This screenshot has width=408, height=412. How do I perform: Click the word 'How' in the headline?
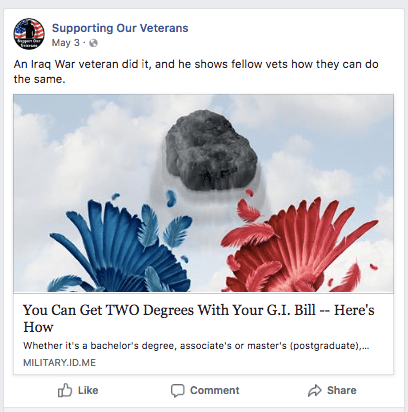click(38, 327)
